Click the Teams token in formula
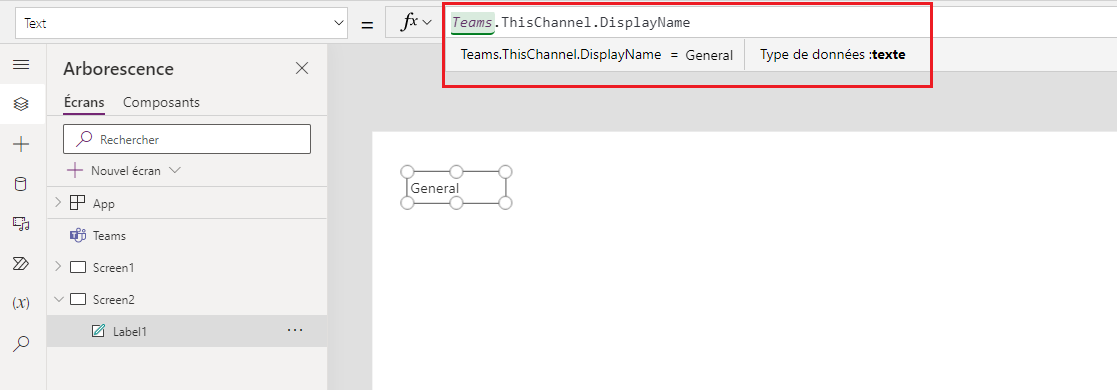The image size is (1117, 390). (x=472, y=23)
